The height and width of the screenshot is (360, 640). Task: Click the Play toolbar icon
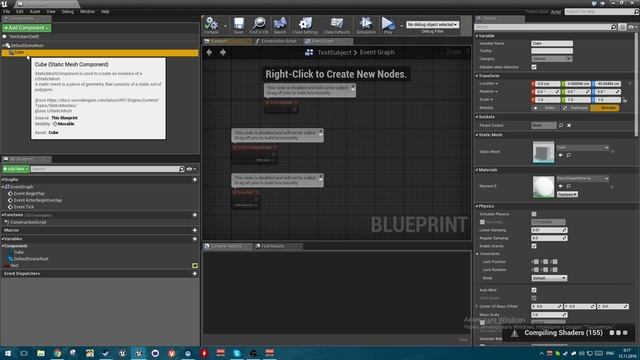(x=388, y=25)
